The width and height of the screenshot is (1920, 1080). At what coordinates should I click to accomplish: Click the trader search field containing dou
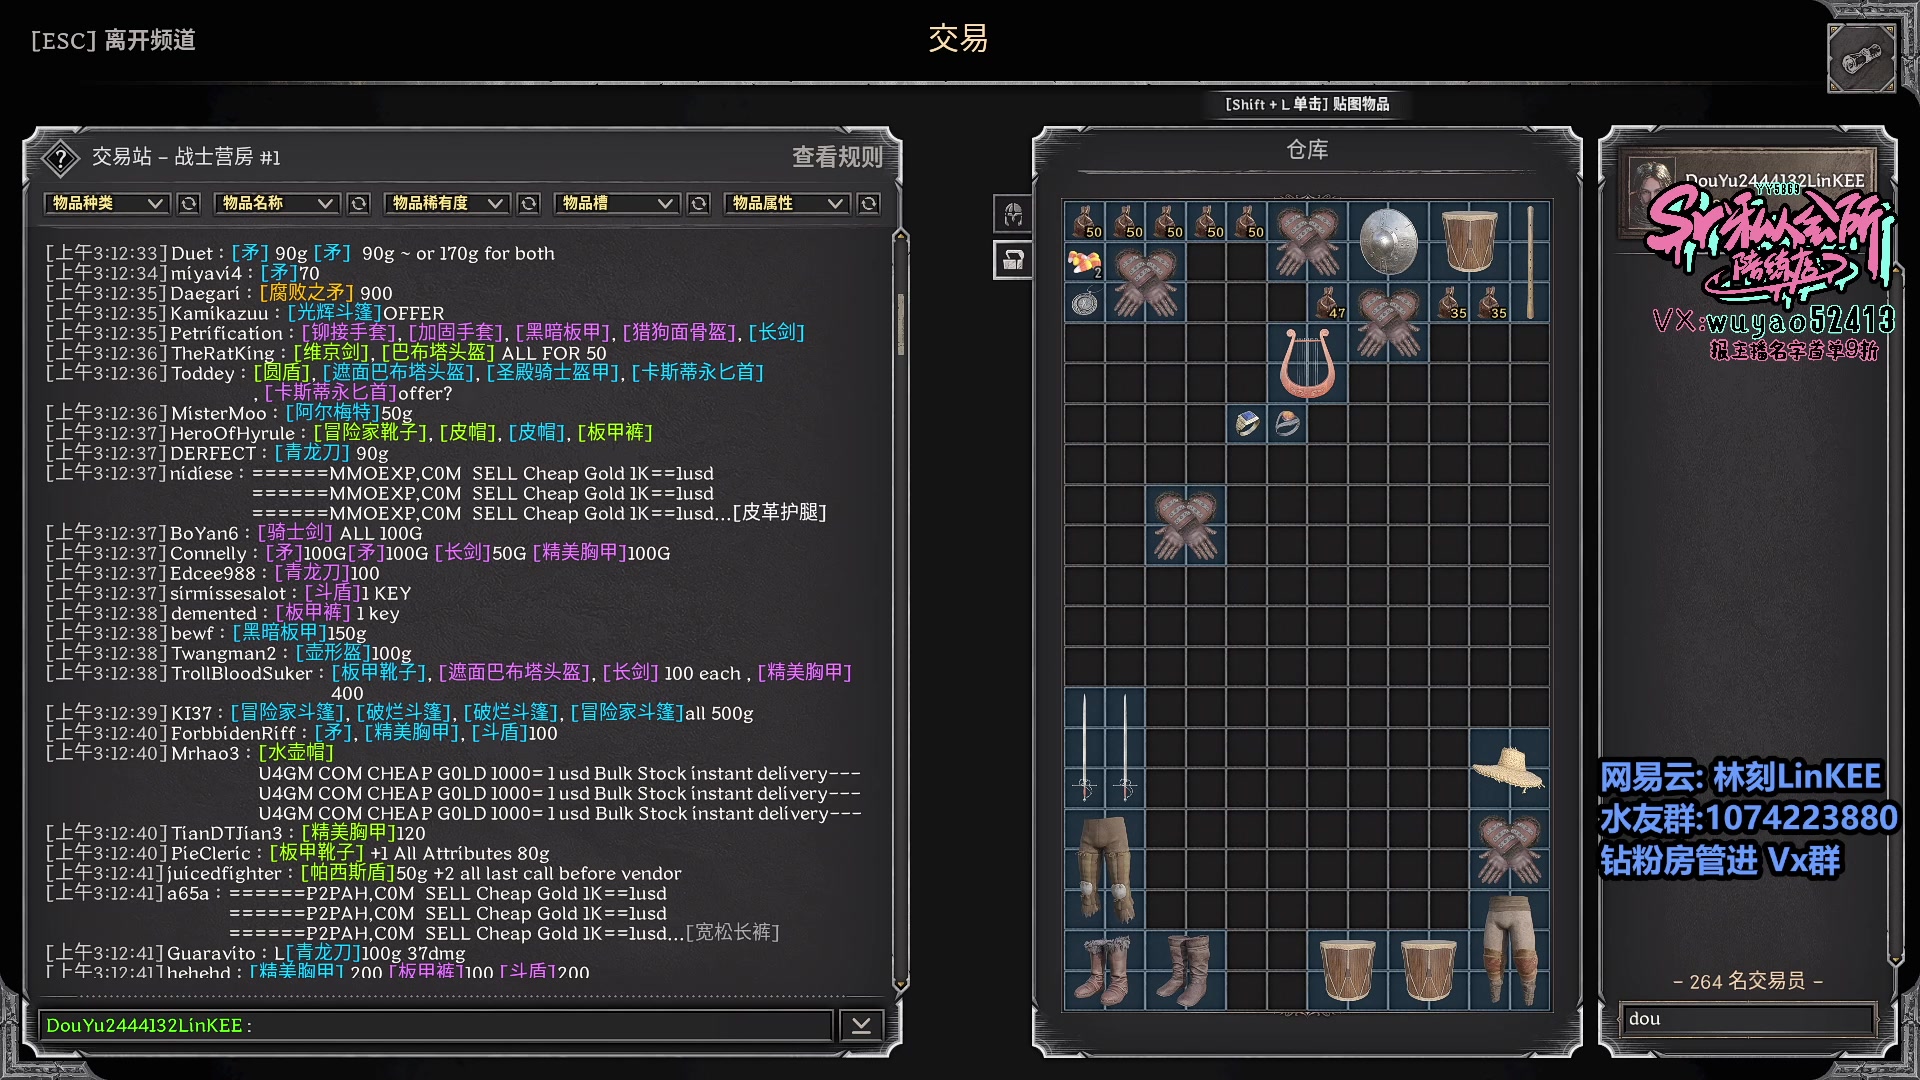[1746, 1019]
